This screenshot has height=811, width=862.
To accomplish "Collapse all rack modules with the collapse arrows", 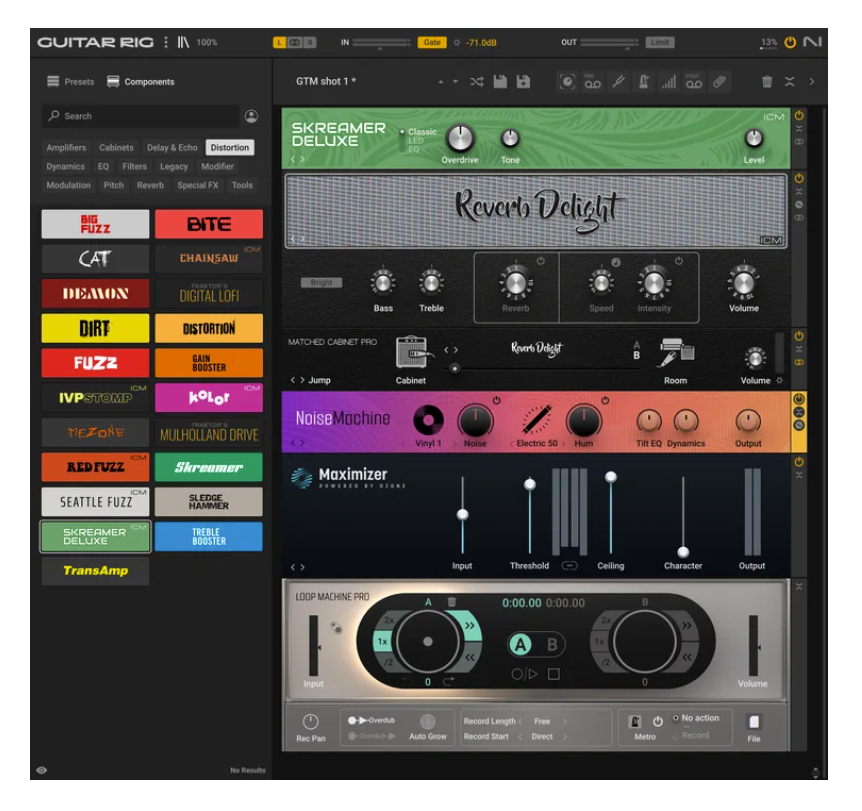I will click(x=790, y=82).
